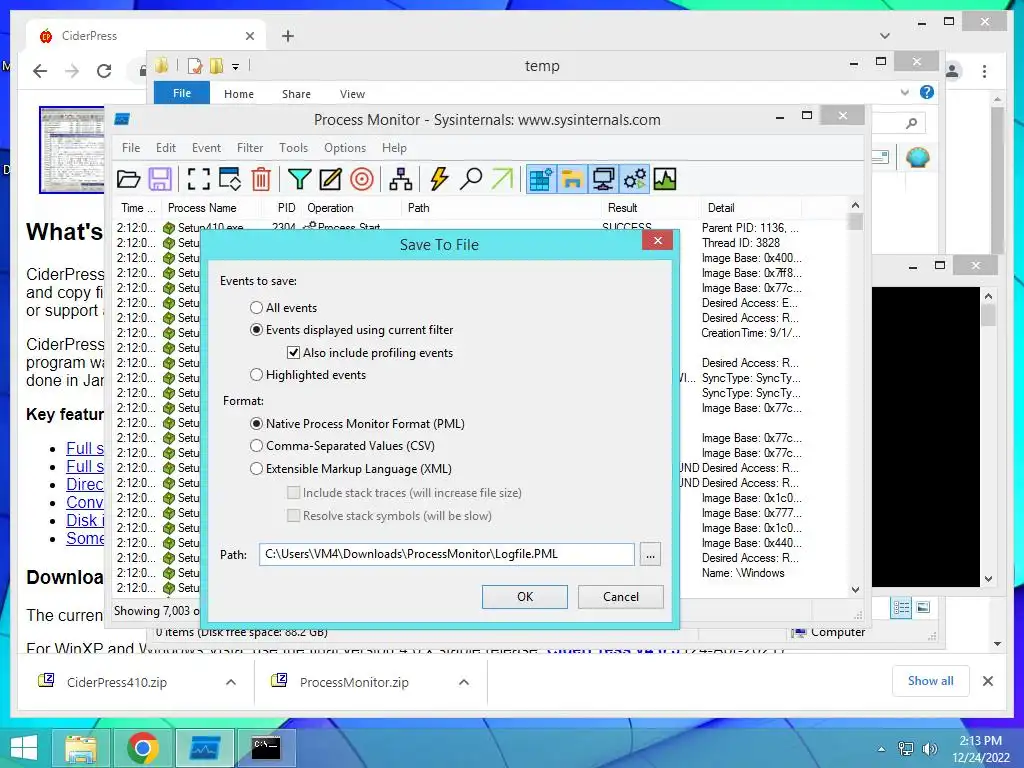Click the Clear trash can toolbar icon

(261, 179)
